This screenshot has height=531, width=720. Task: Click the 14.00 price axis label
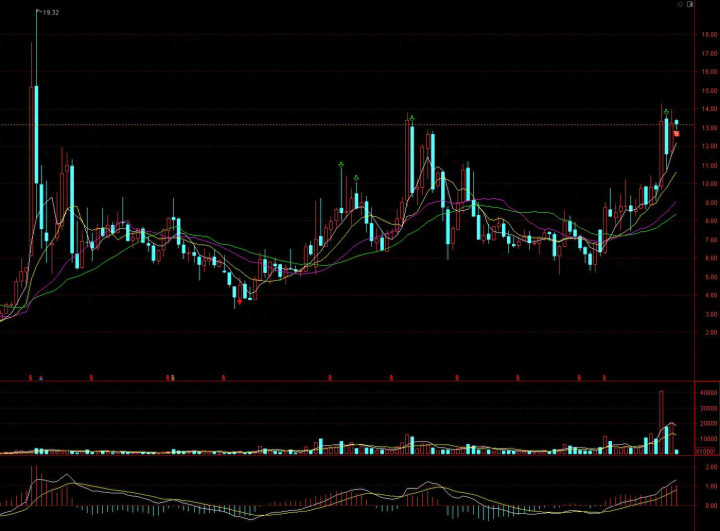click(709, 109)
